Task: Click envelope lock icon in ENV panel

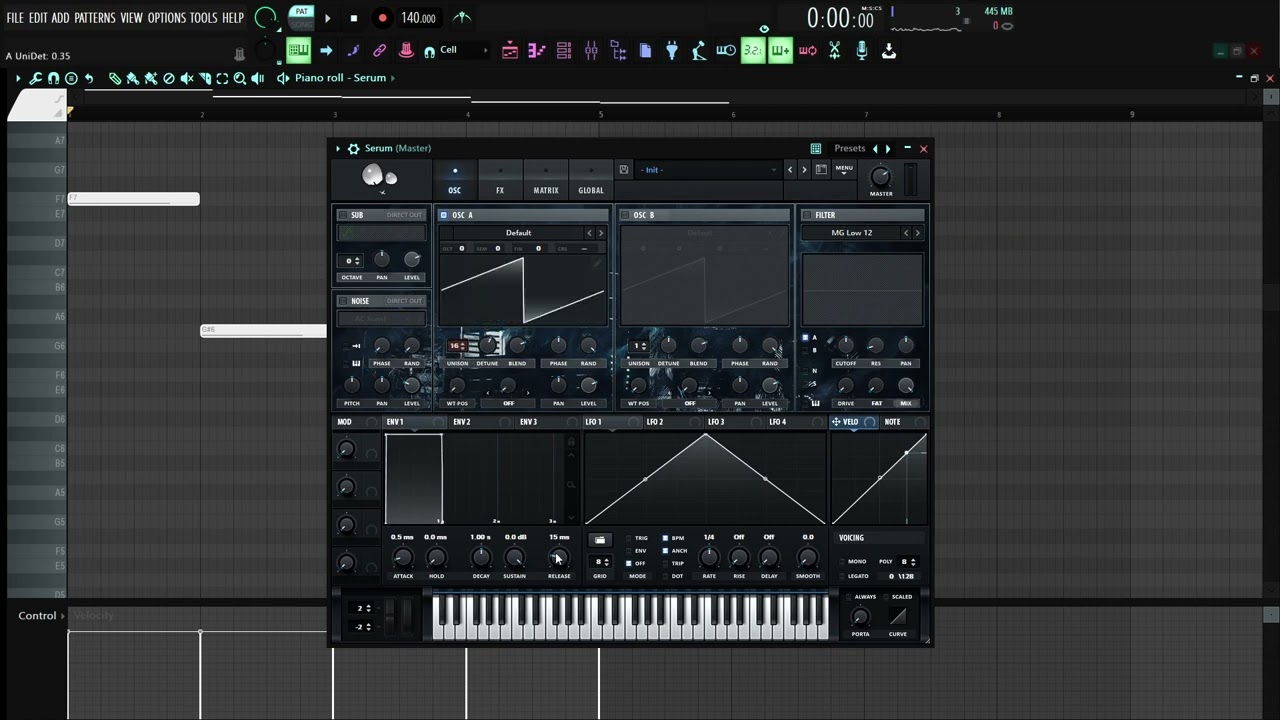Action: (571, 442)
